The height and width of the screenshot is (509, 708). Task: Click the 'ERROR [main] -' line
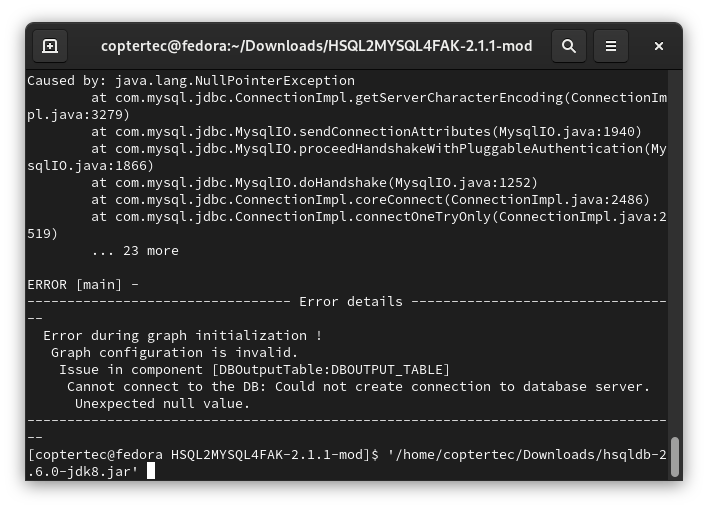(x=83, y=285)
